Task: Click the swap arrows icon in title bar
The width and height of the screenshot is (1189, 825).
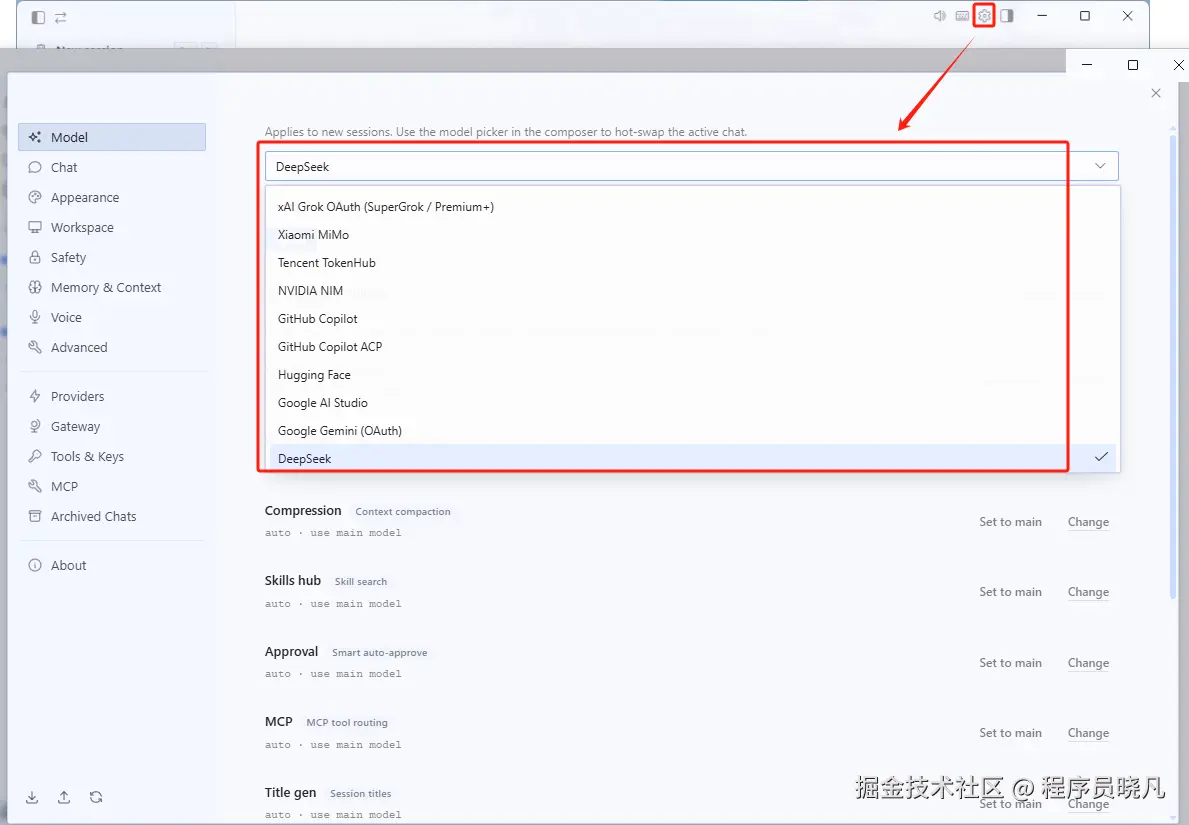Action: point(61,17)
